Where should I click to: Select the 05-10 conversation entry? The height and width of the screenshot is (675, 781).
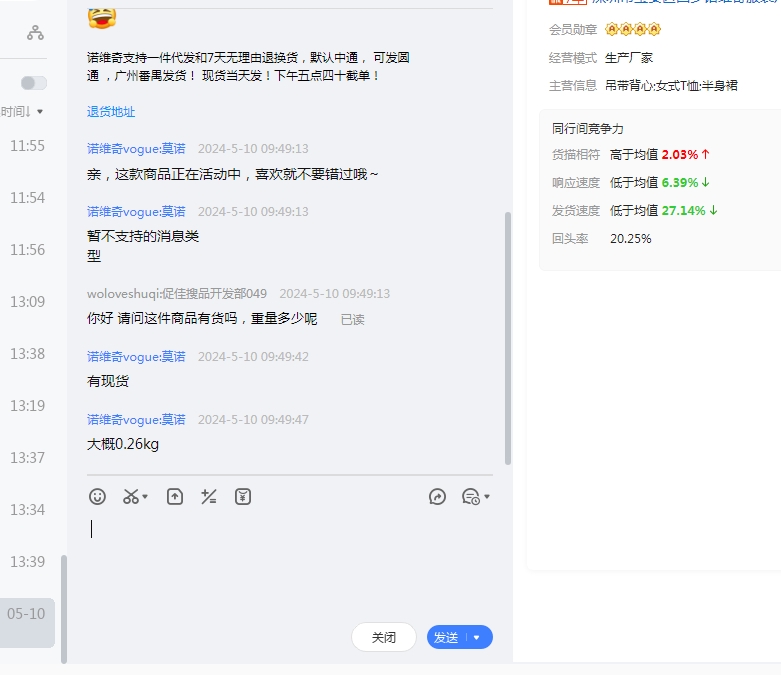coord(26,613)
